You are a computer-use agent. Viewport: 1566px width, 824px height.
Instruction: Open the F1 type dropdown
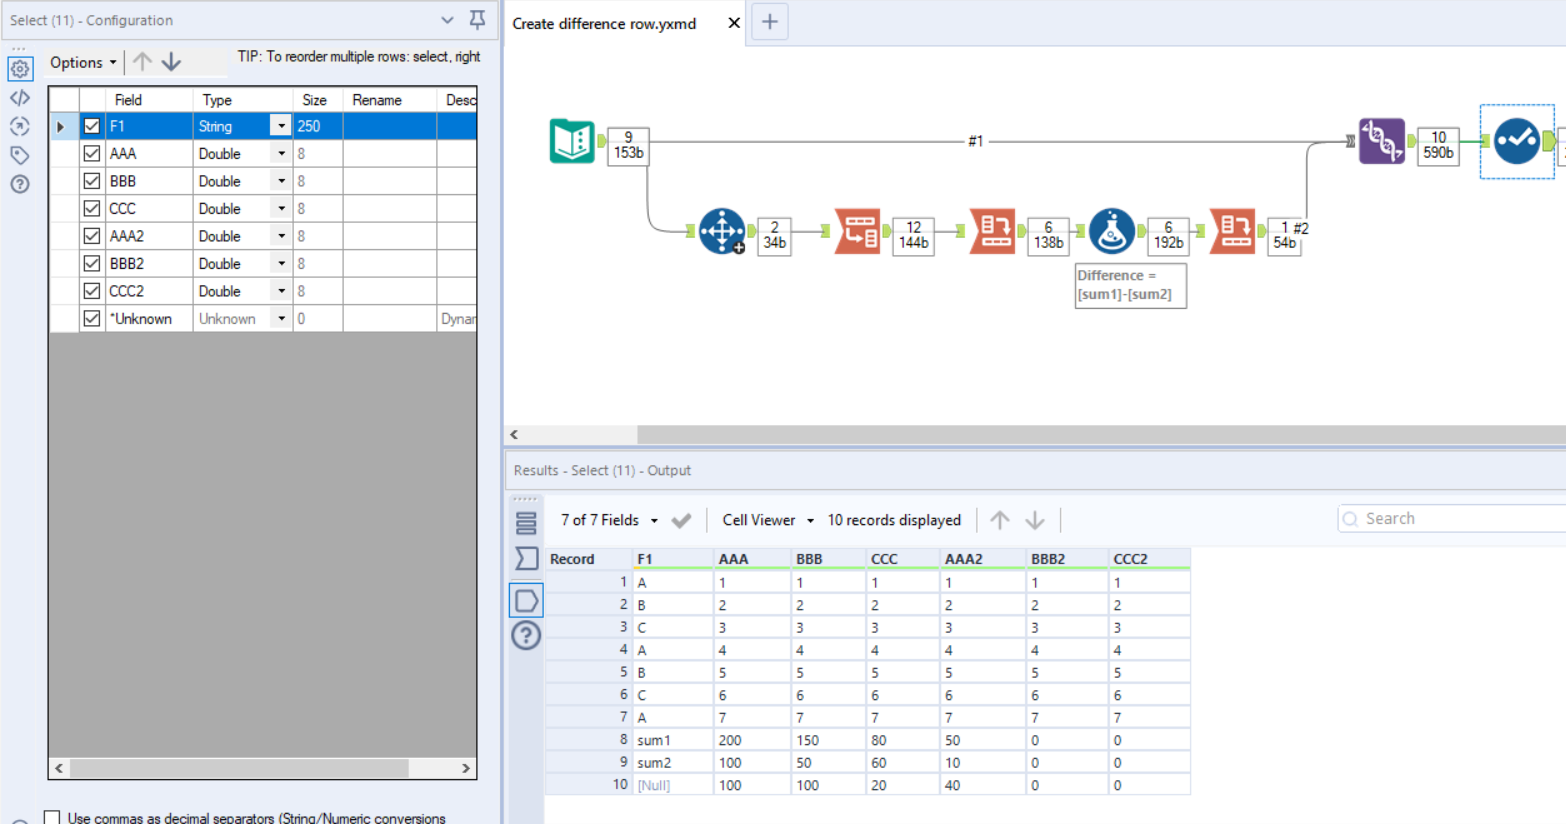click(280, 126)
